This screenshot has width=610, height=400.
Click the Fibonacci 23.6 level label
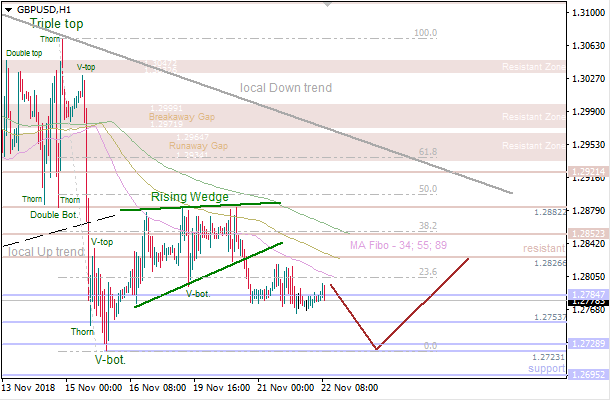coord(427,271)
